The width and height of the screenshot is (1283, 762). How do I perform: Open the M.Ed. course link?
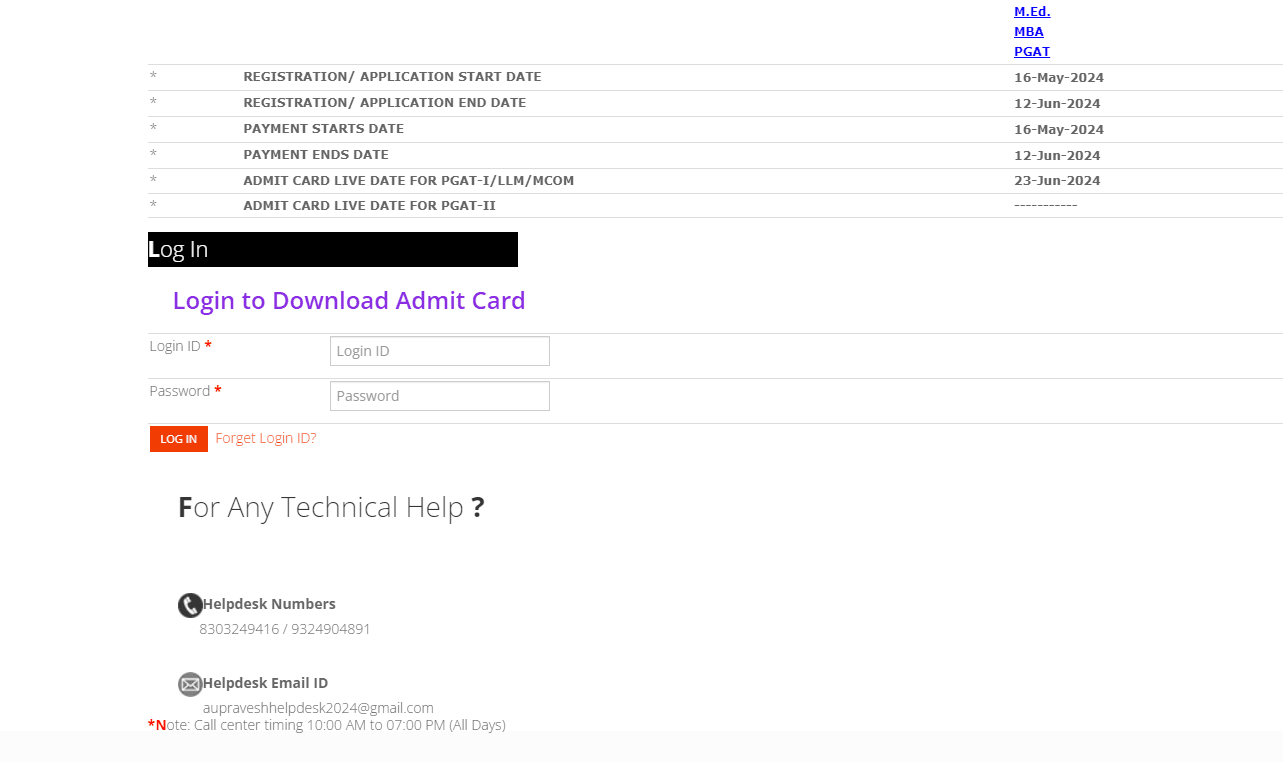[x=1032, y=12]
